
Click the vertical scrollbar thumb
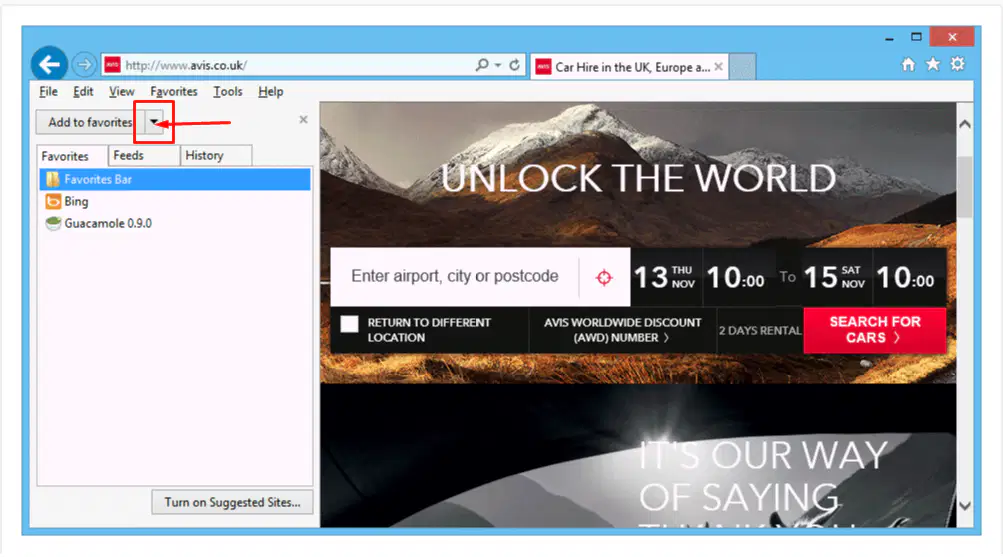[x=965, y=185]
